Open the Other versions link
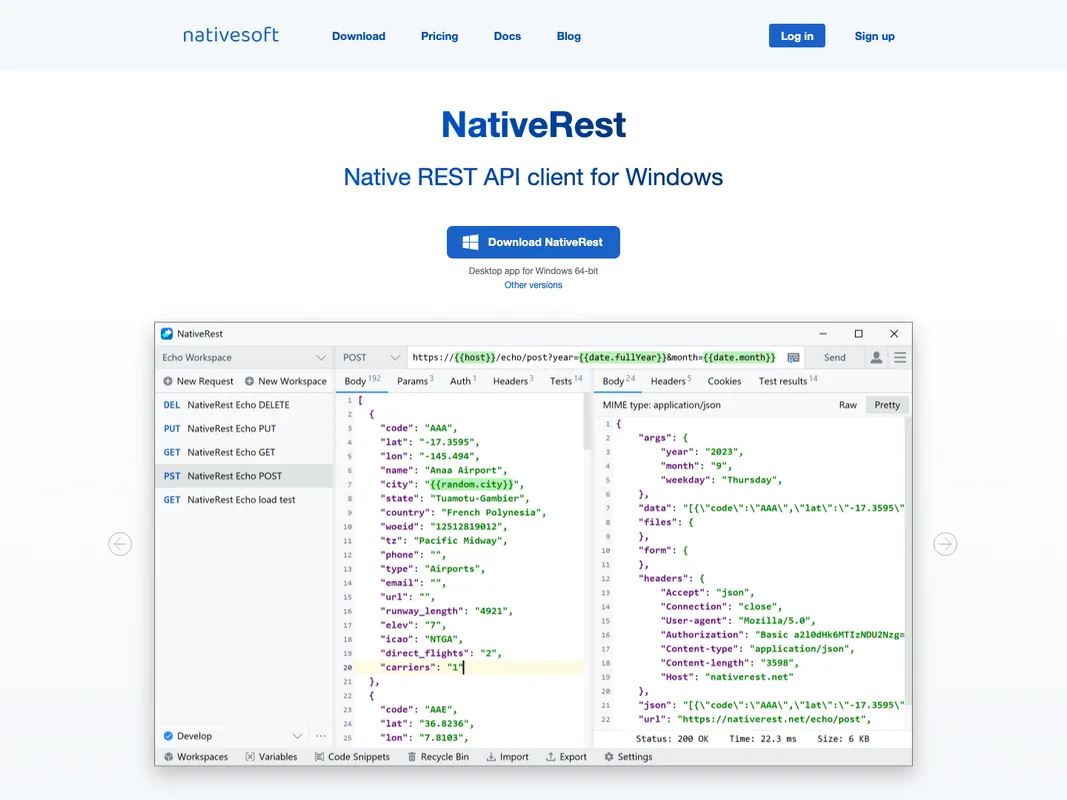Screen dimensions: 1067x800 click(x=533, y=285)
